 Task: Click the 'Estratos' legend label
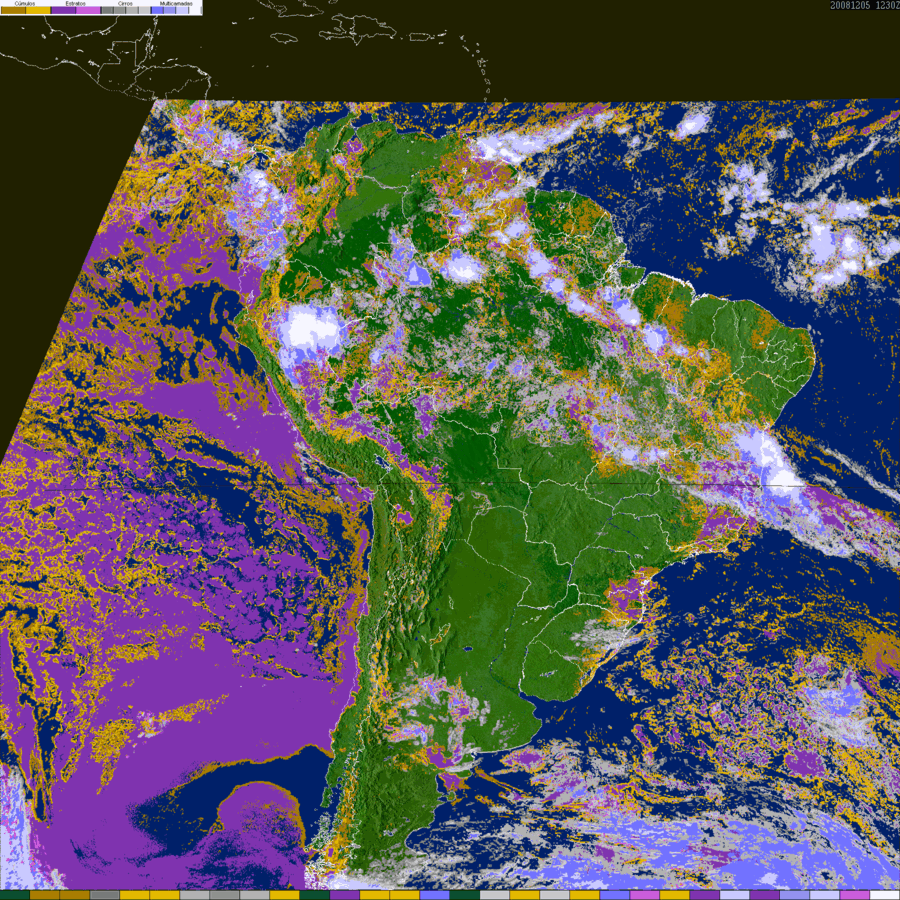pos(75,3)
